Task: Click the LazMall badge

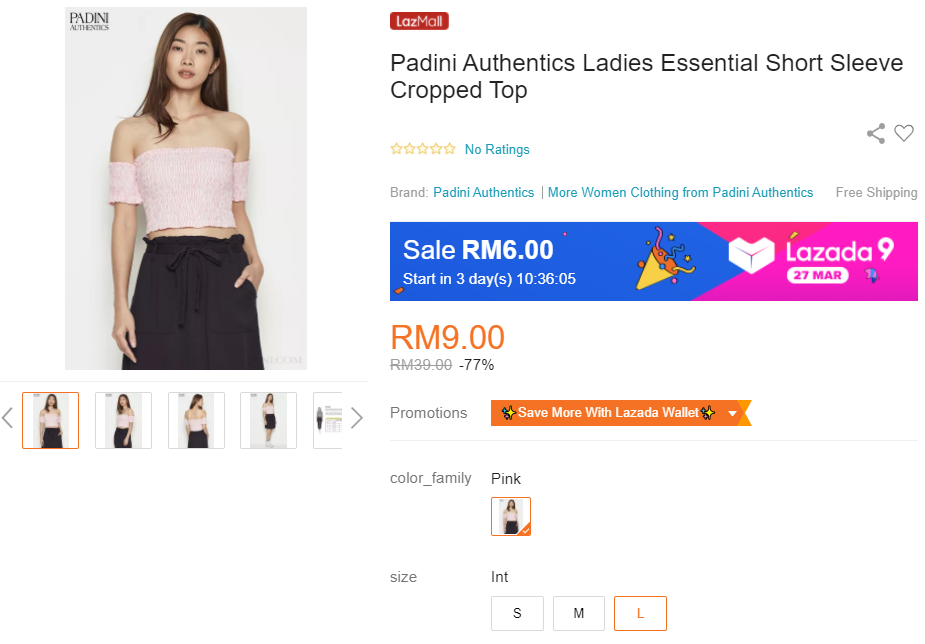Action: click(x=419, y=21)
